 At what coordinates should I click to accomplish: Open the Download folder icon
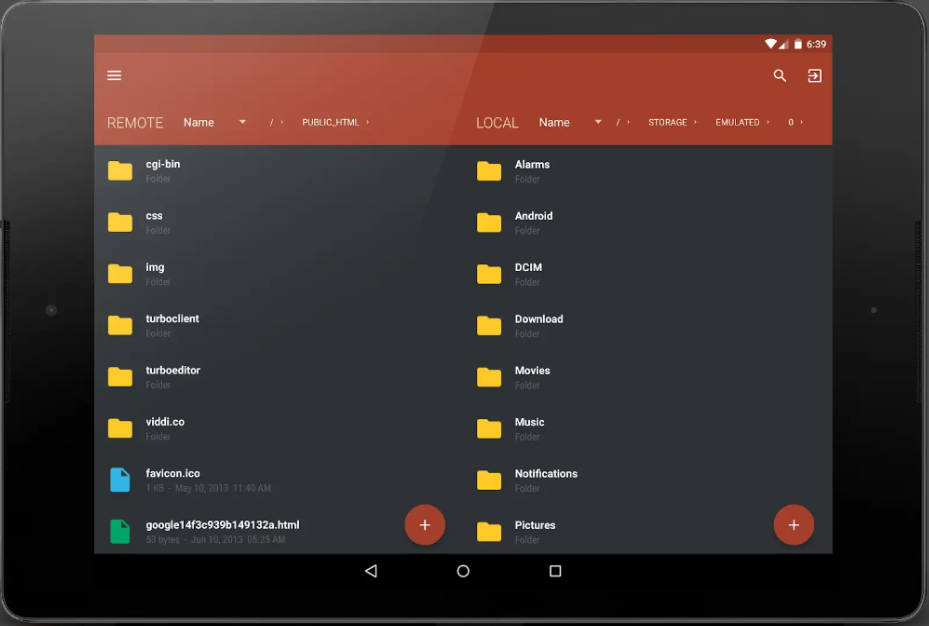click(x=489, y=325)
